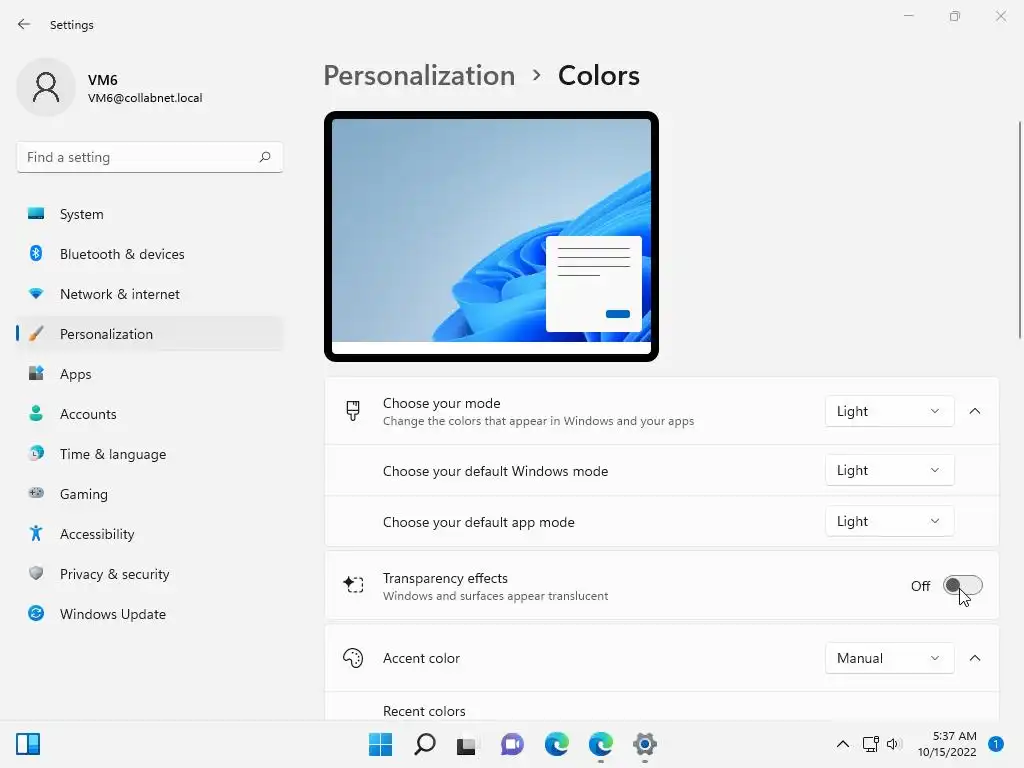Click the brush icon beside Choose your mode
This screenshot has width=1024, height=768.
(x=353, y=411)
